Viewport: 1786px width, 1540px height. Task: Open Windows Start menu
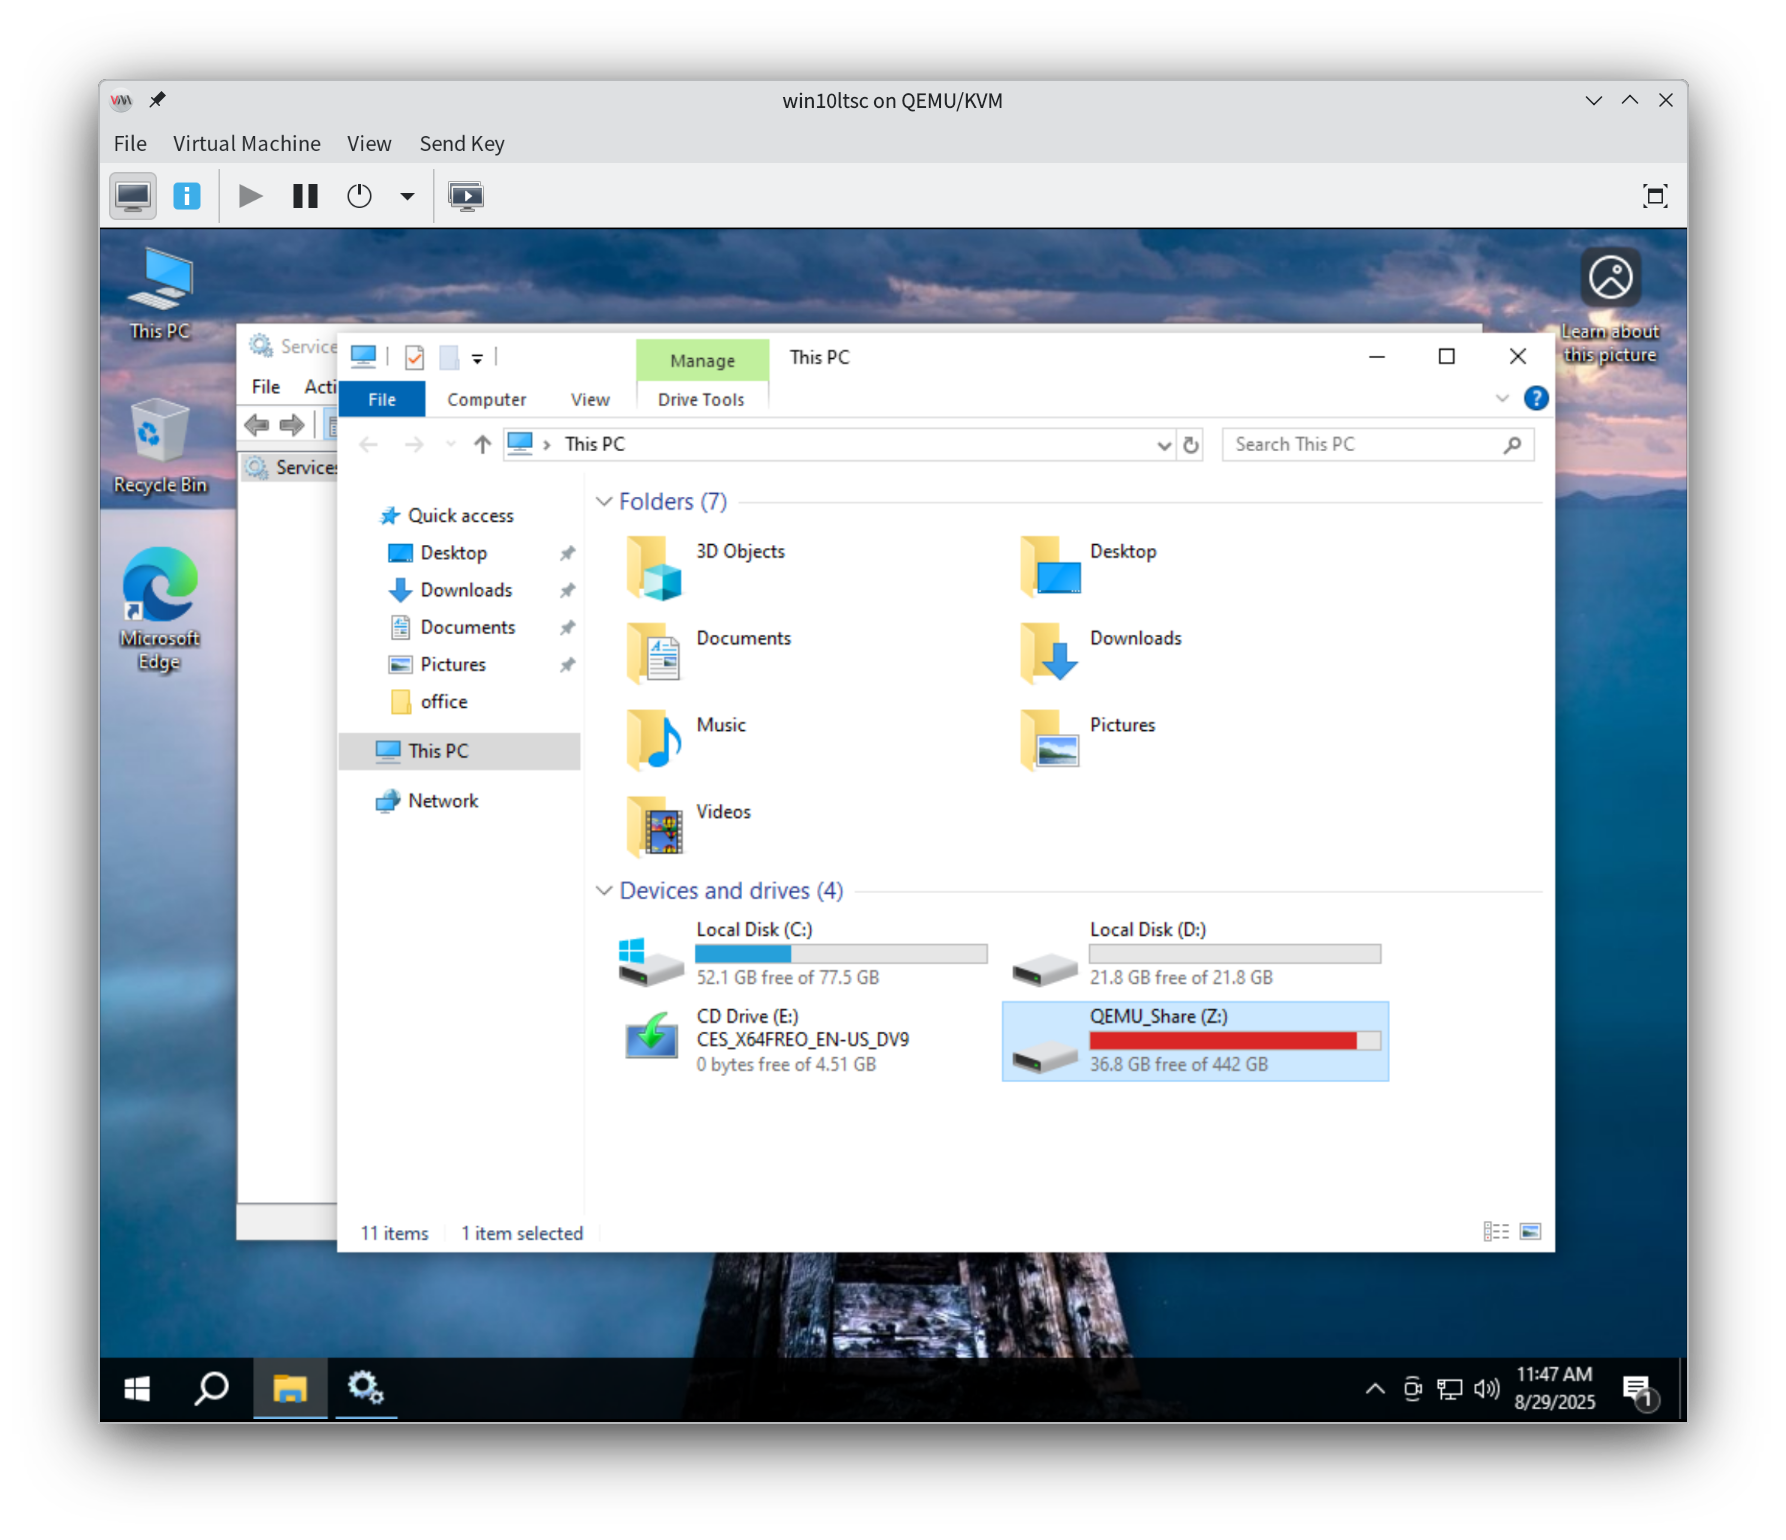(137, 1388)
